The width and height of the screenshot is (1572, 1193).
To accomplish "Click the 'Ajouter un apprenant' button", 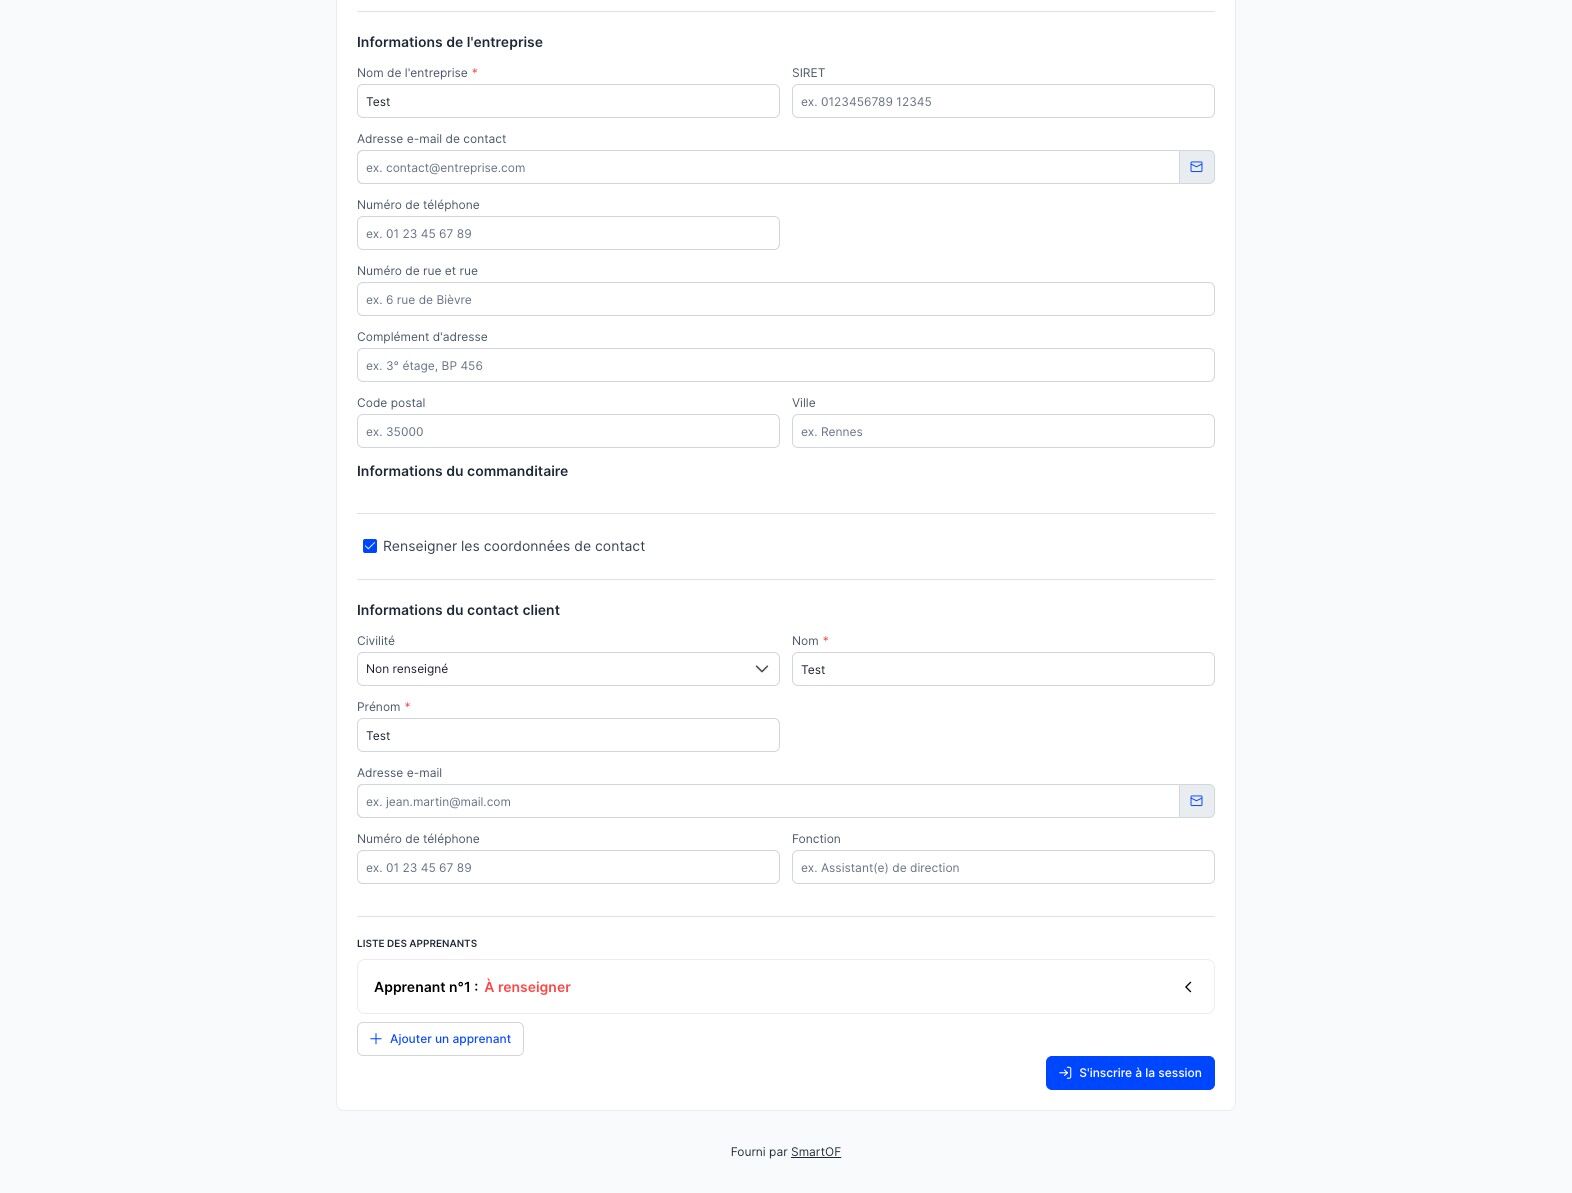I will [x=440, y=1039].
